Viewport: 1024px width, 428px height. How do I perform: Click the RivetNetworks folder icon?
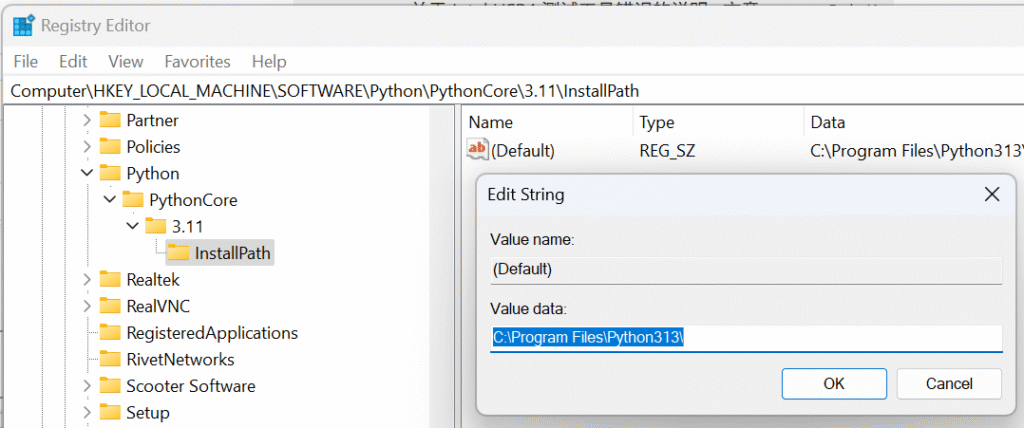point(109,359)
